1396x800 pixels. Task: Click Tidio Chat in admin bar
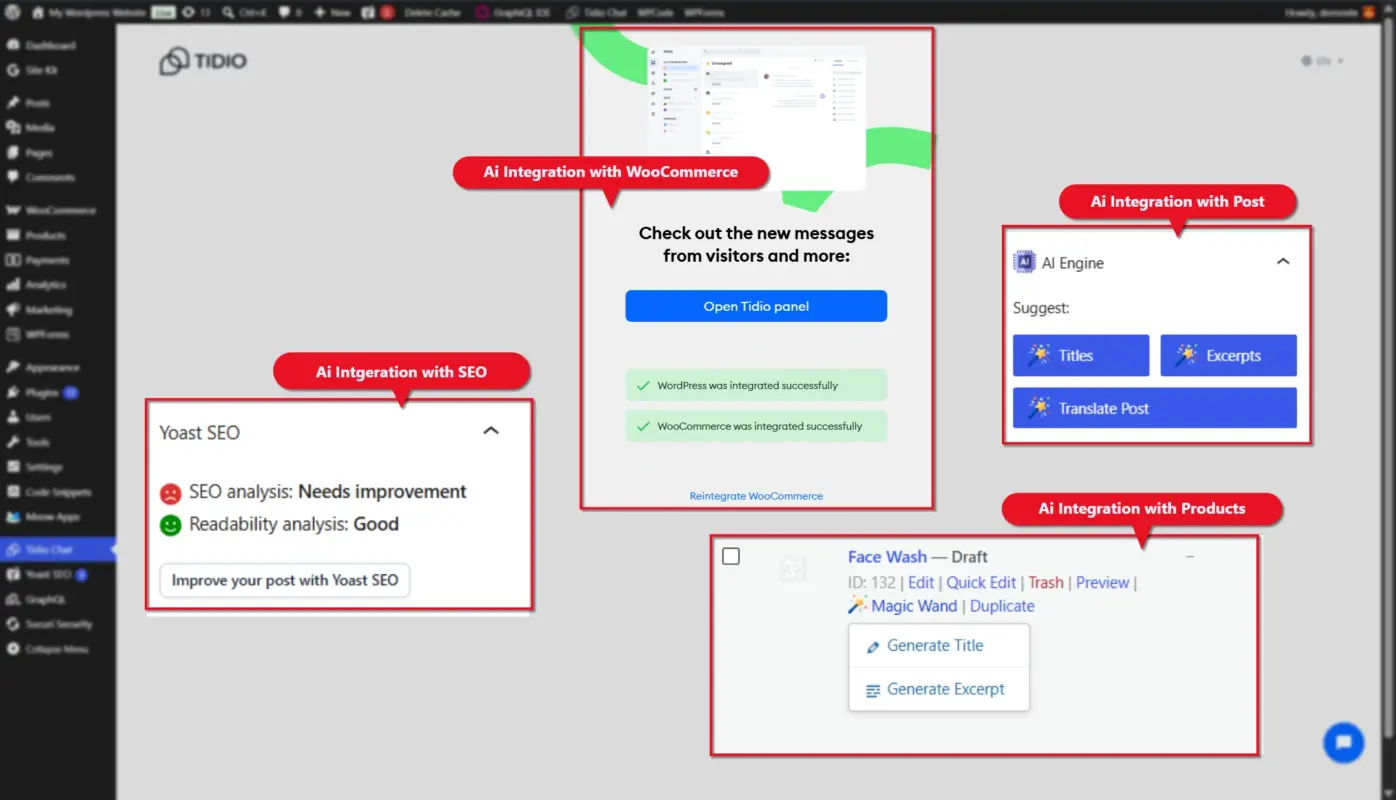pos(596,13)
